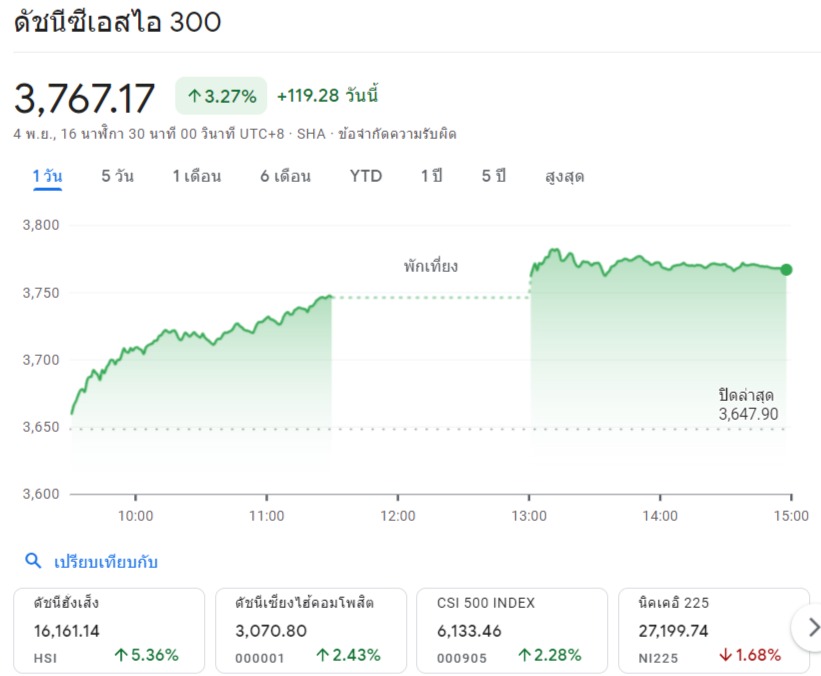Switch to the 1 ปี tab
This screenshot has height=676, width=821.
431,176
